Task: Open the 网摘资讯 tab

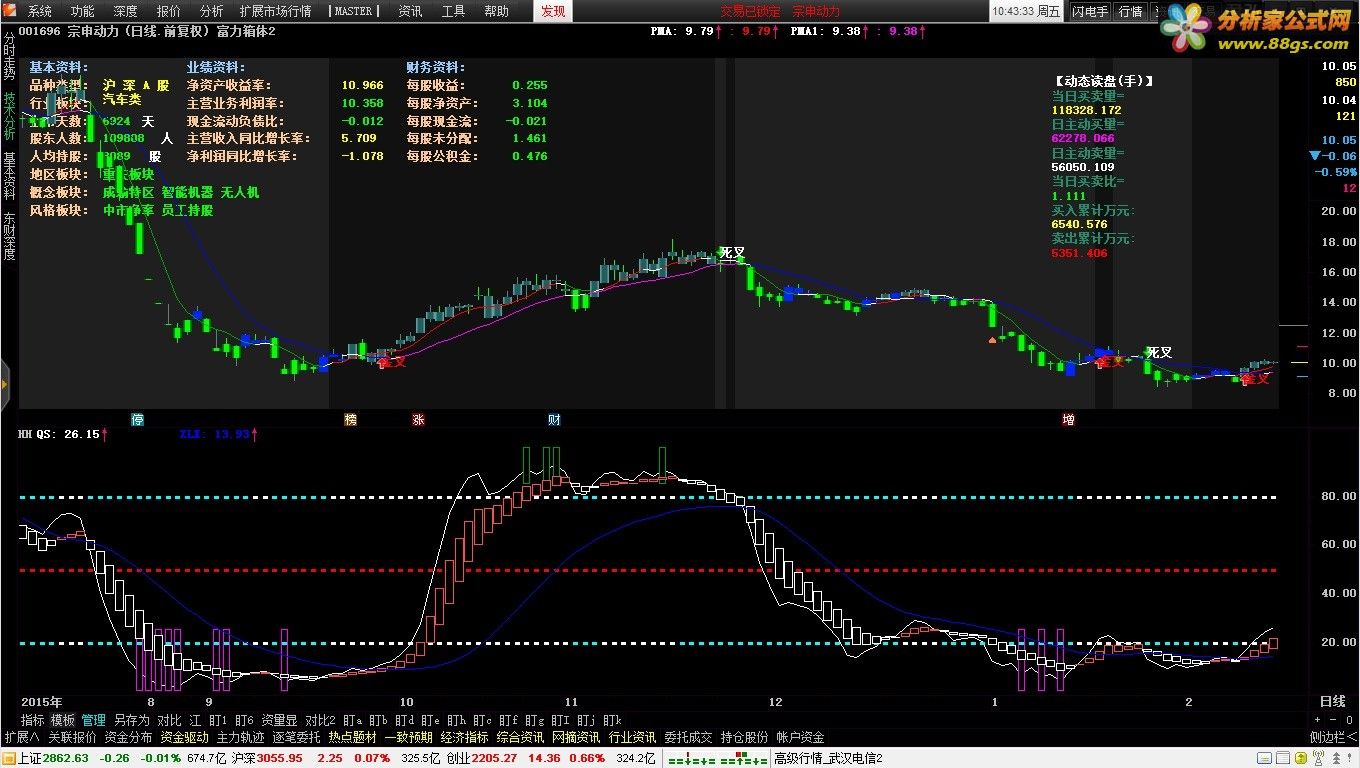Action: click(x=576, y=737)
